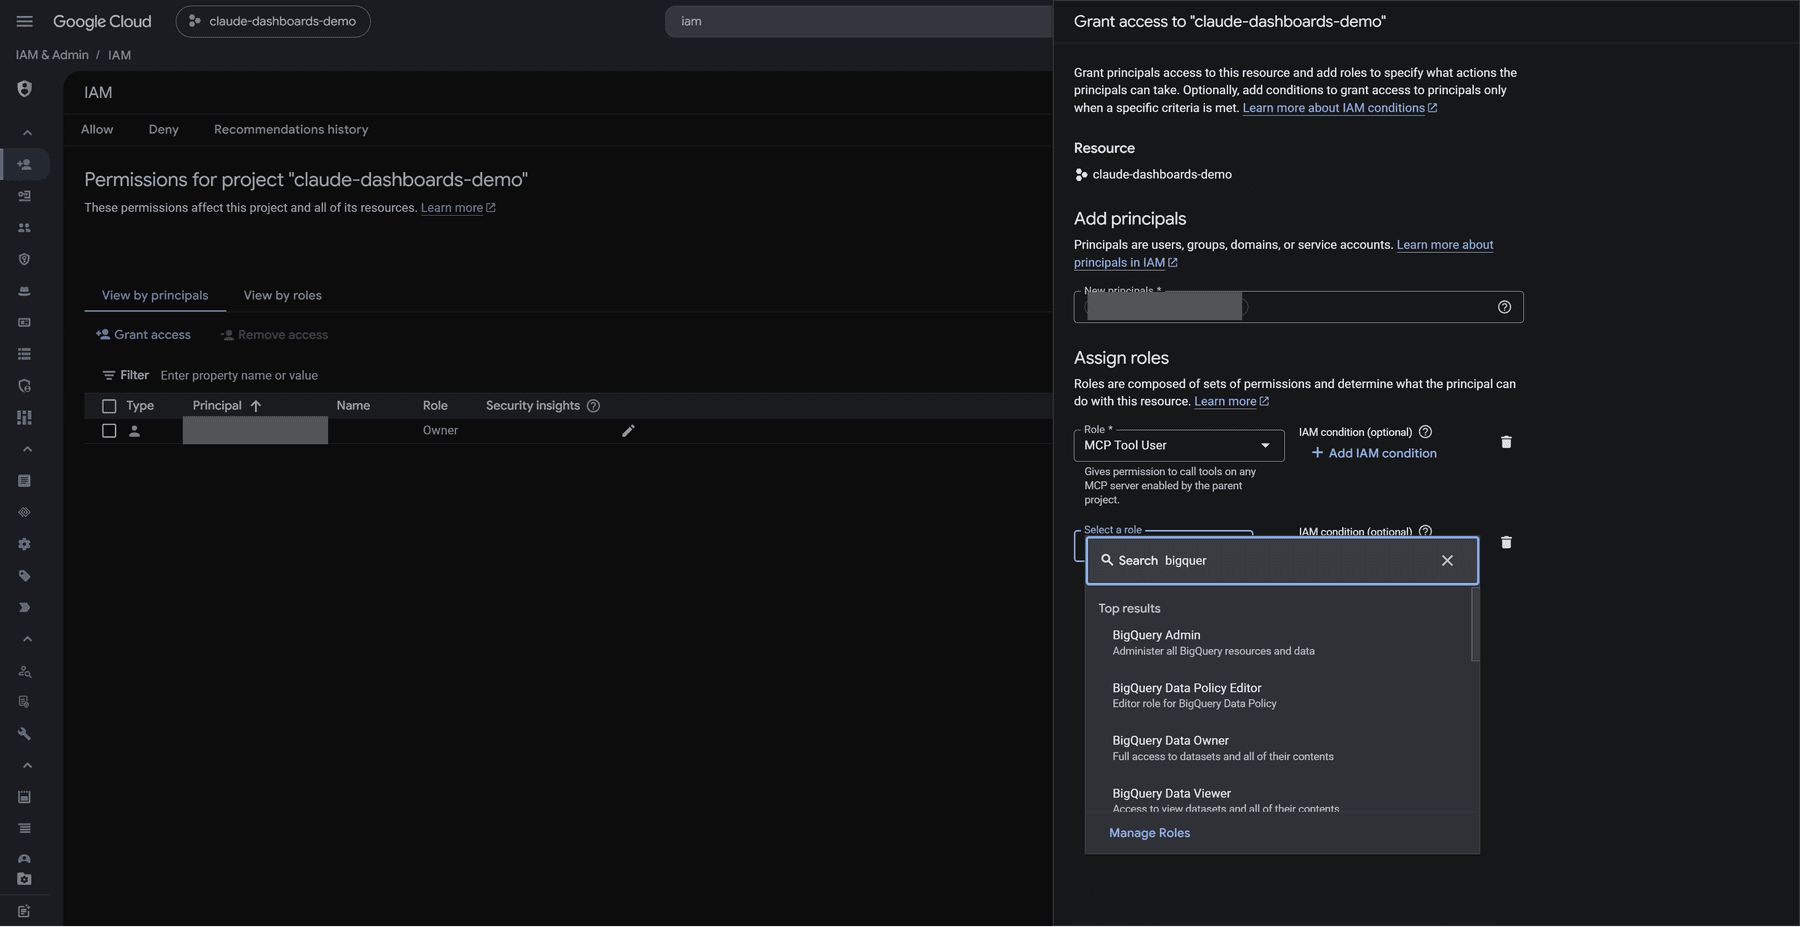1800x927 pixels.
Task: Sort by the Principal column arrow
Action: pos(256,406)
